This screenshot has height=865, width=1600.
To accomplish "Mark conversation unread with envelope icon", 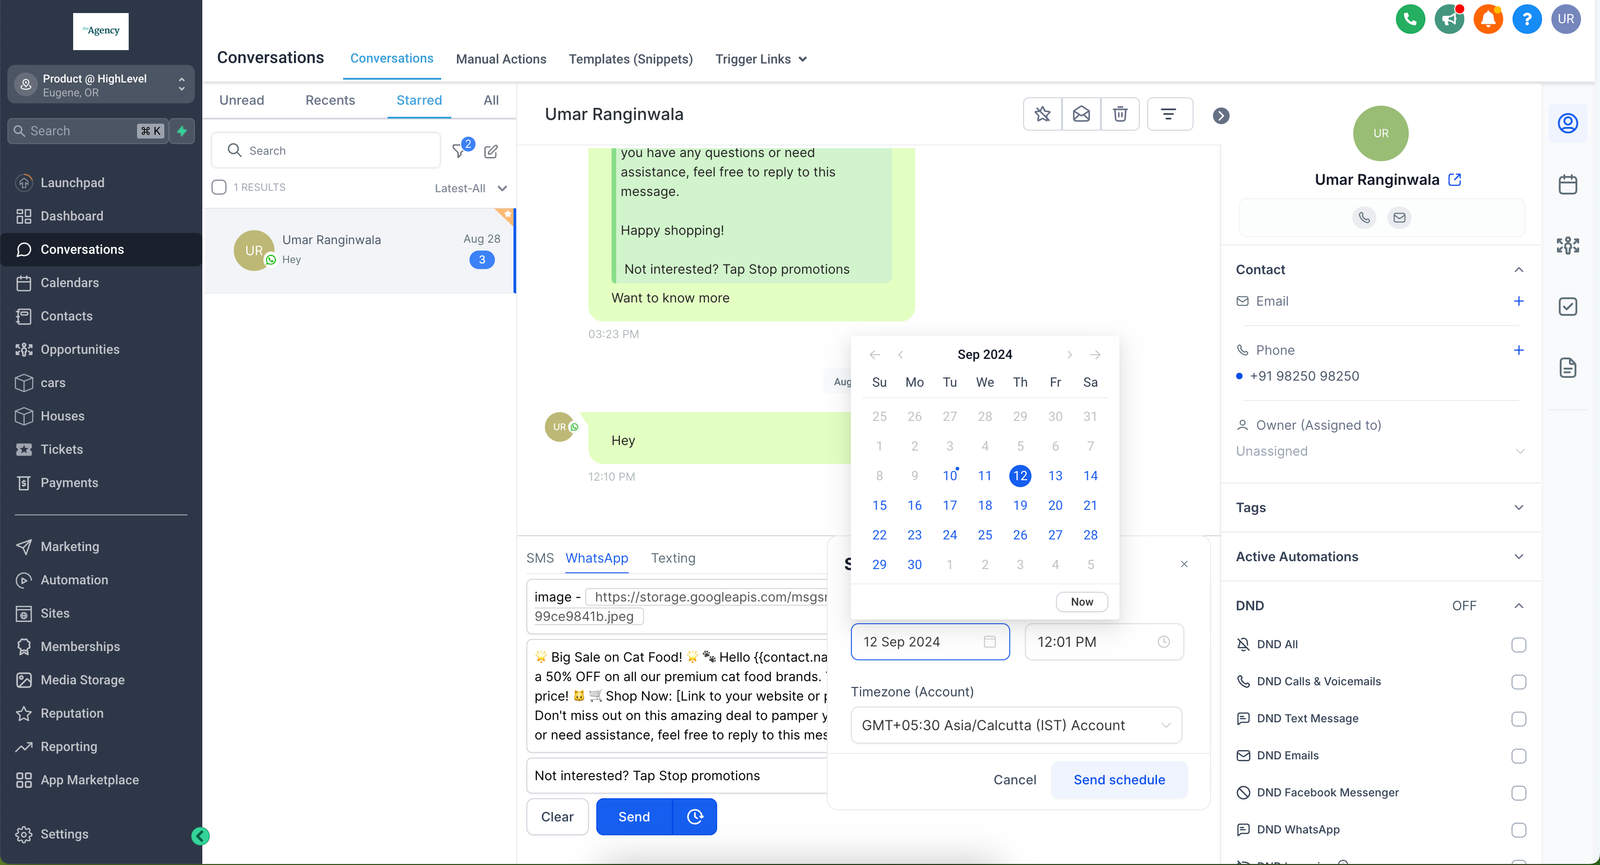I will [1081, 114].
